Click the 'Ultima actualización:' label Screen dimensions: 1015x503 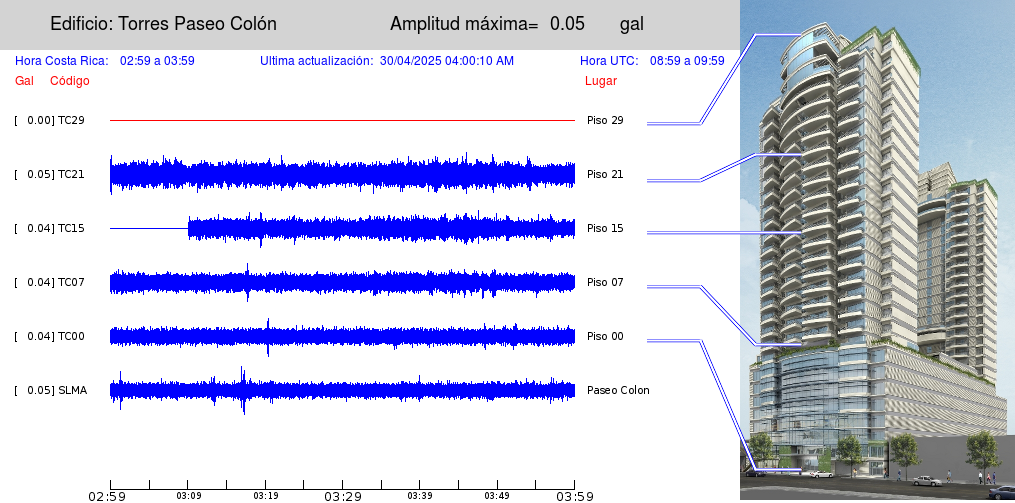317,61
